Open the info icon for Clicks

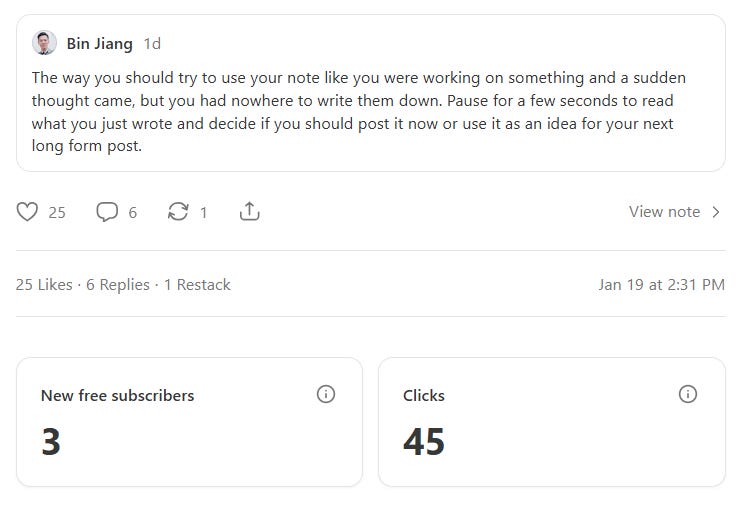pos(688,394)
